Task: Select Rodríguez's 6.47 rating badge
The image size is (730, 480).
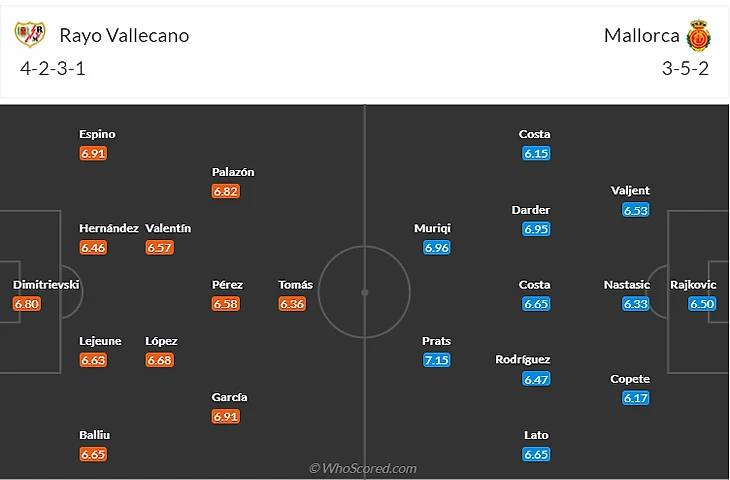Action: tap(536, 379)
